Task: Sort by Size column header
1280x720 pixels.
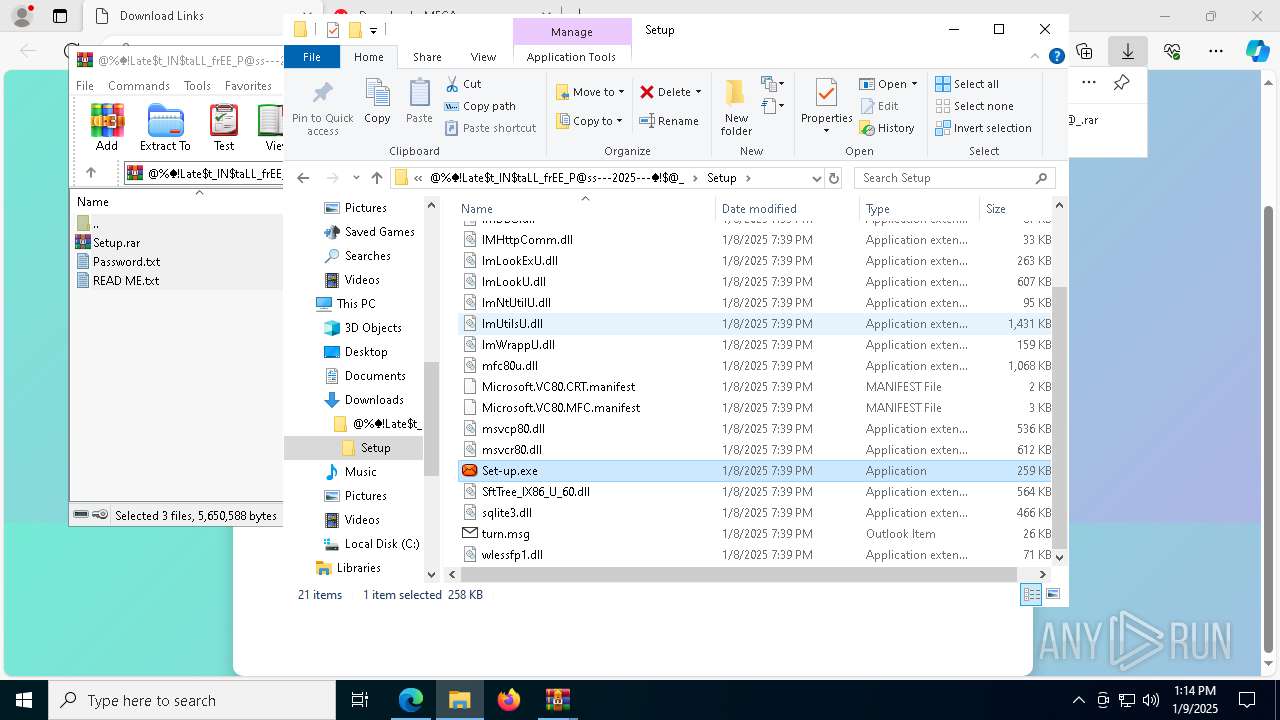Action: click(x=1015, y=209)
